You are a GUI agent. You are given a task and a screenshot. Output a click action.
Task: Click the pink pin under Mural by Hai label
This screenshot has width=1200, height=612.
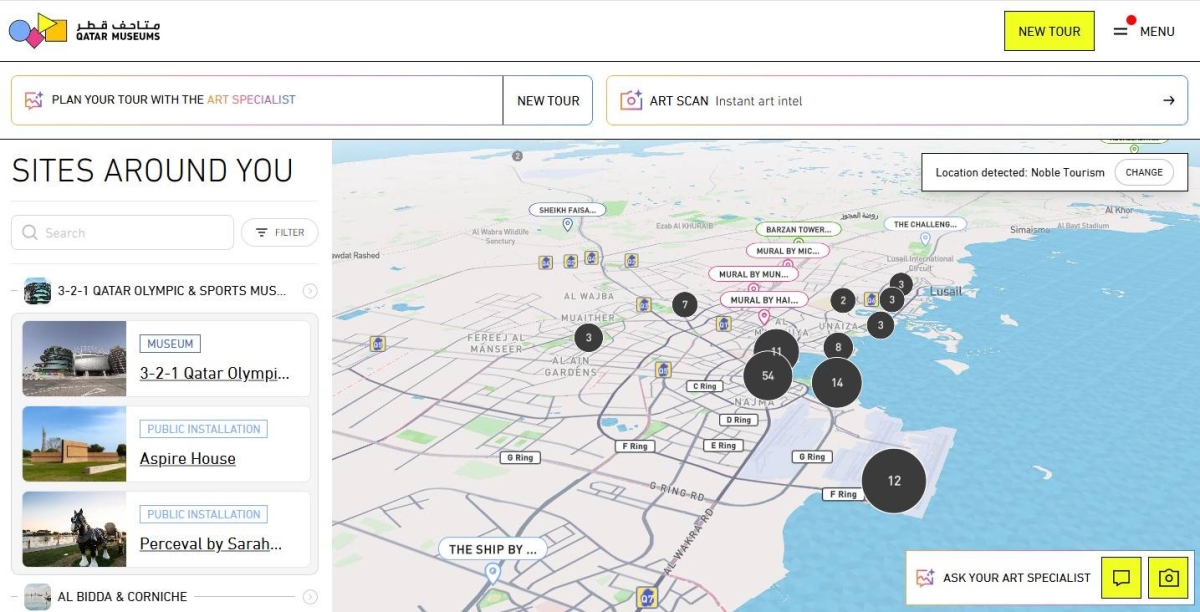(764, 317)
